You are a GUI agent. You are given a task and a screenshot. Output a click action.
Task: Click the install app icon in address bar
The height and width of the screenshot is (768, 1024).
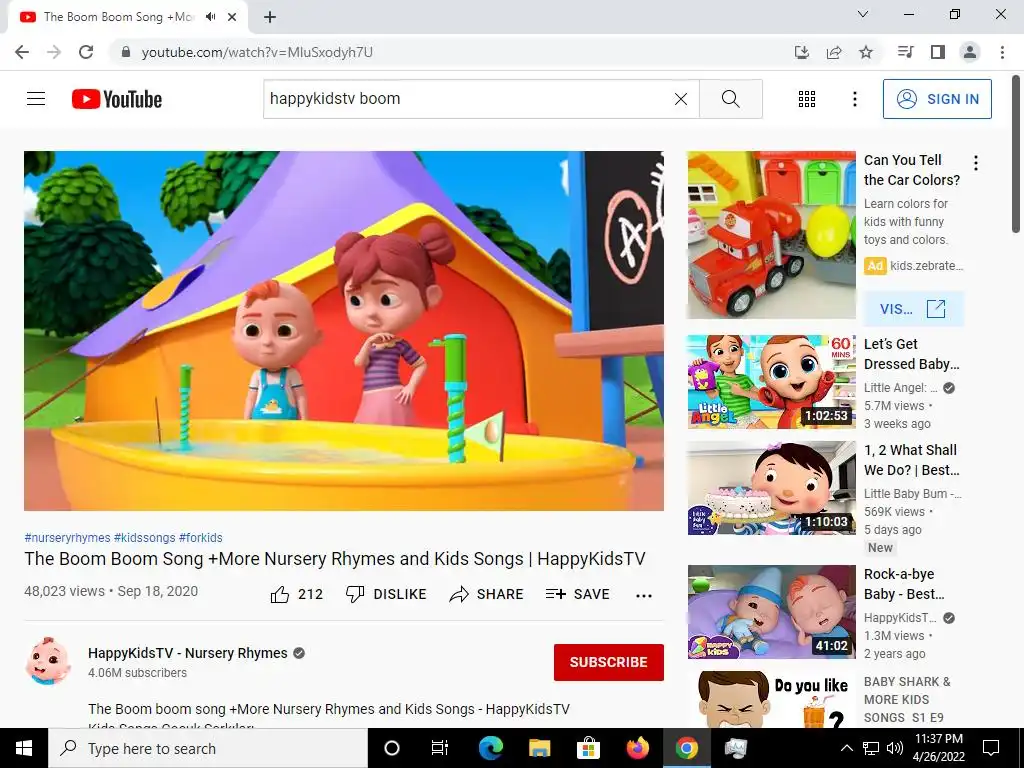point(802,52)
